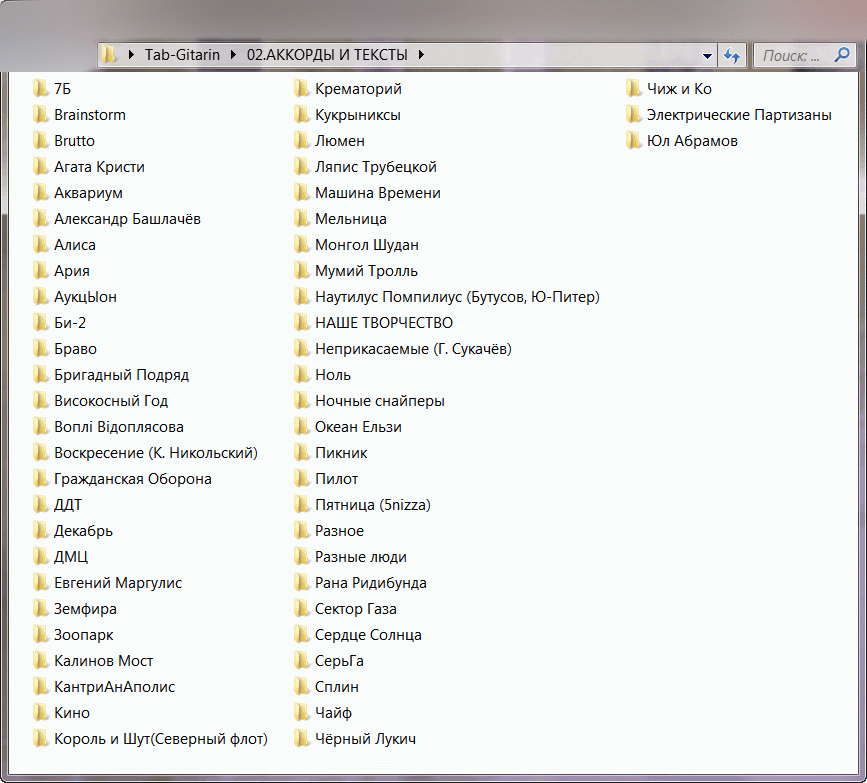Expand the arrow after Tab-Gitarin breadcrumb

(235, 55)
